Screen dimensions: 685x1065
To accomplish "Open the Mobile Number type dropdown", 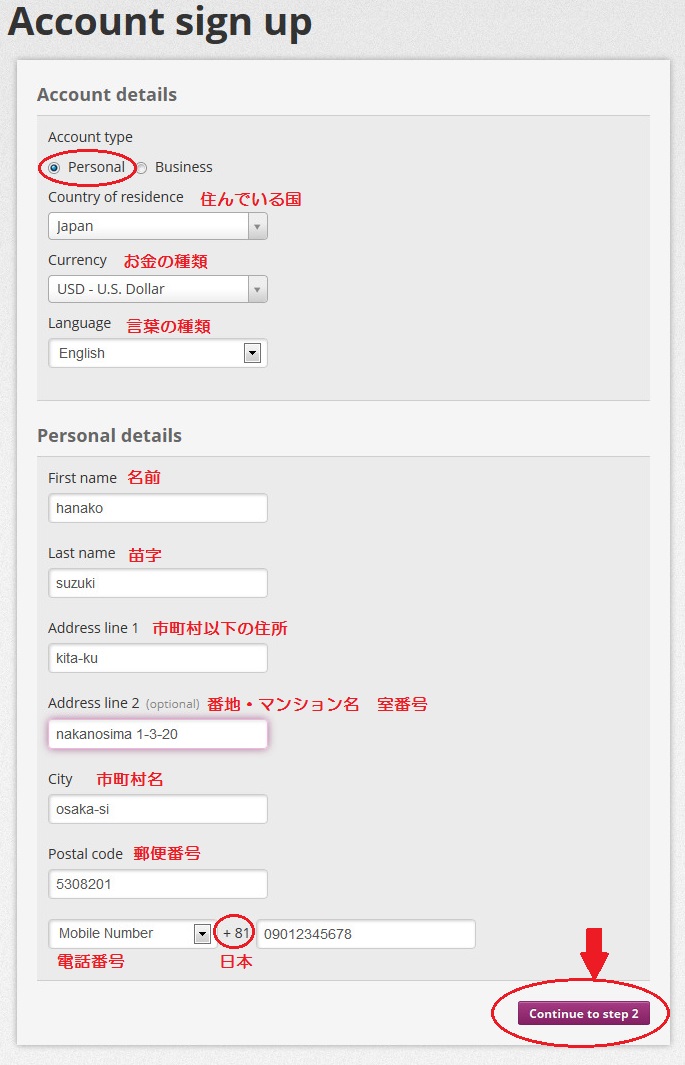I will point(120,934).
